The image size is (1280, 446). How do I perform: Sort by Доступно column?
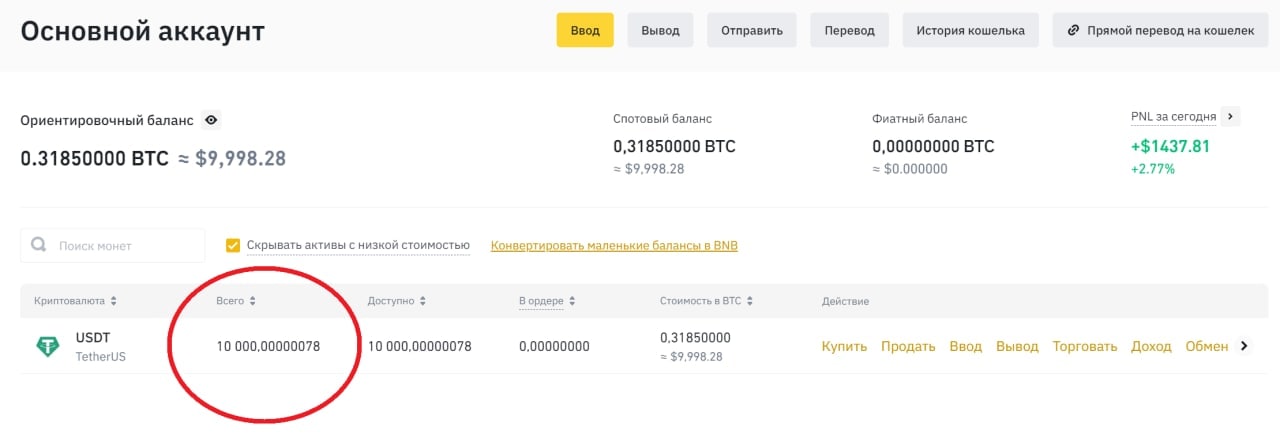pos(423,301)
